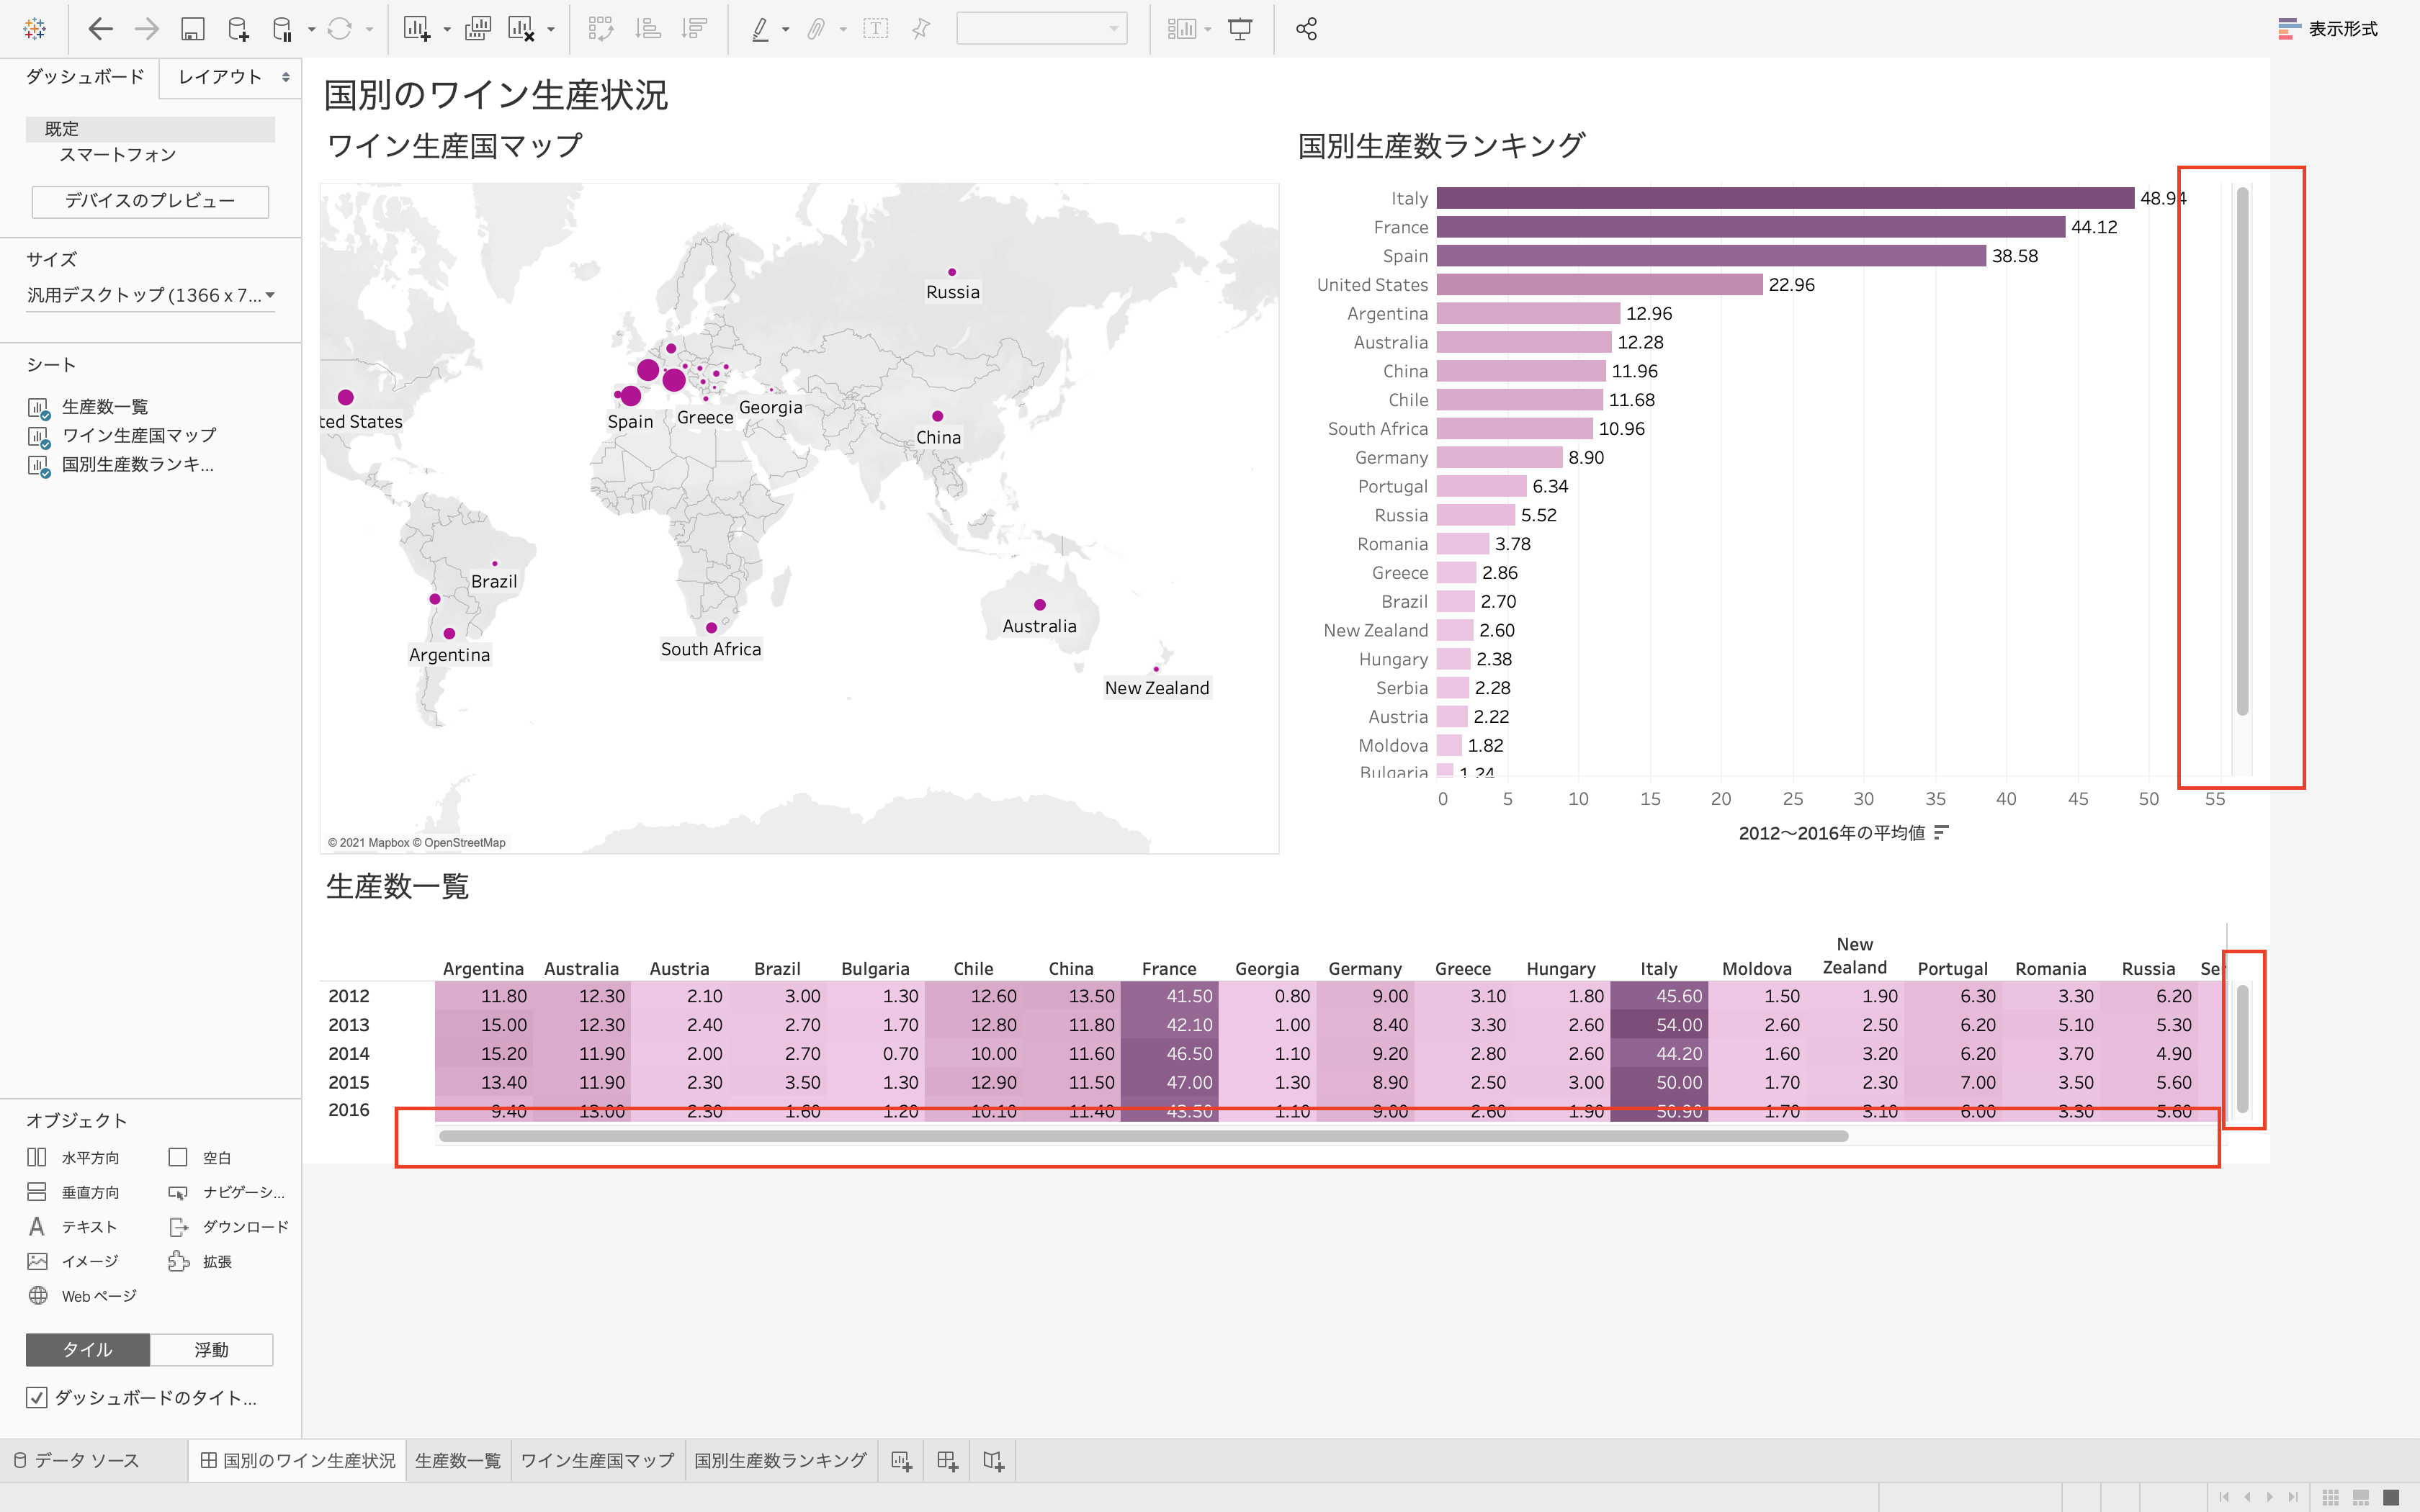The height and width of the screenshot is (1512, 2420).
Task: Enter presentation mode from the toolbar
Action: [x=1240, y=28]
